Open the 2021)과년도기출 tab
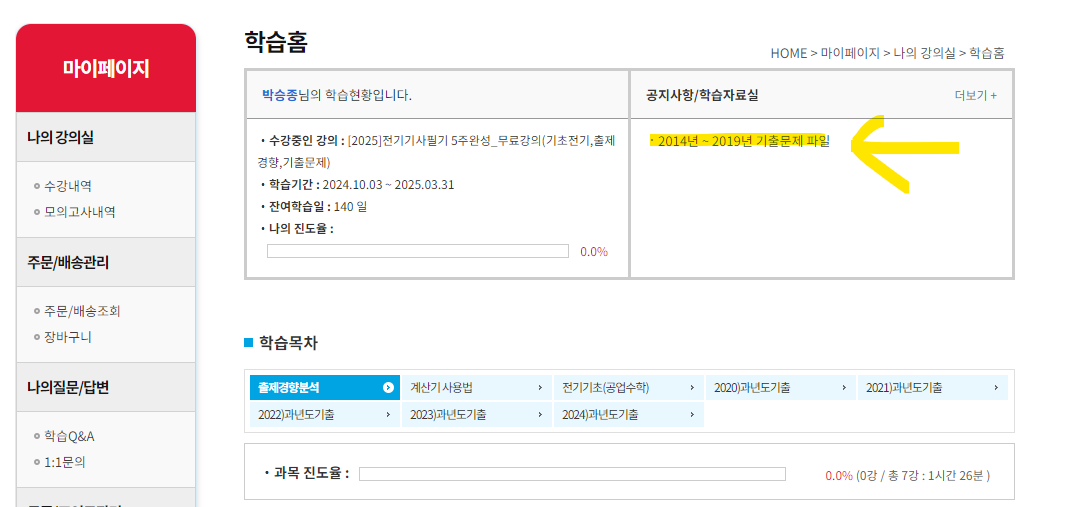The image size is (1070, 507). pos(903,387)
